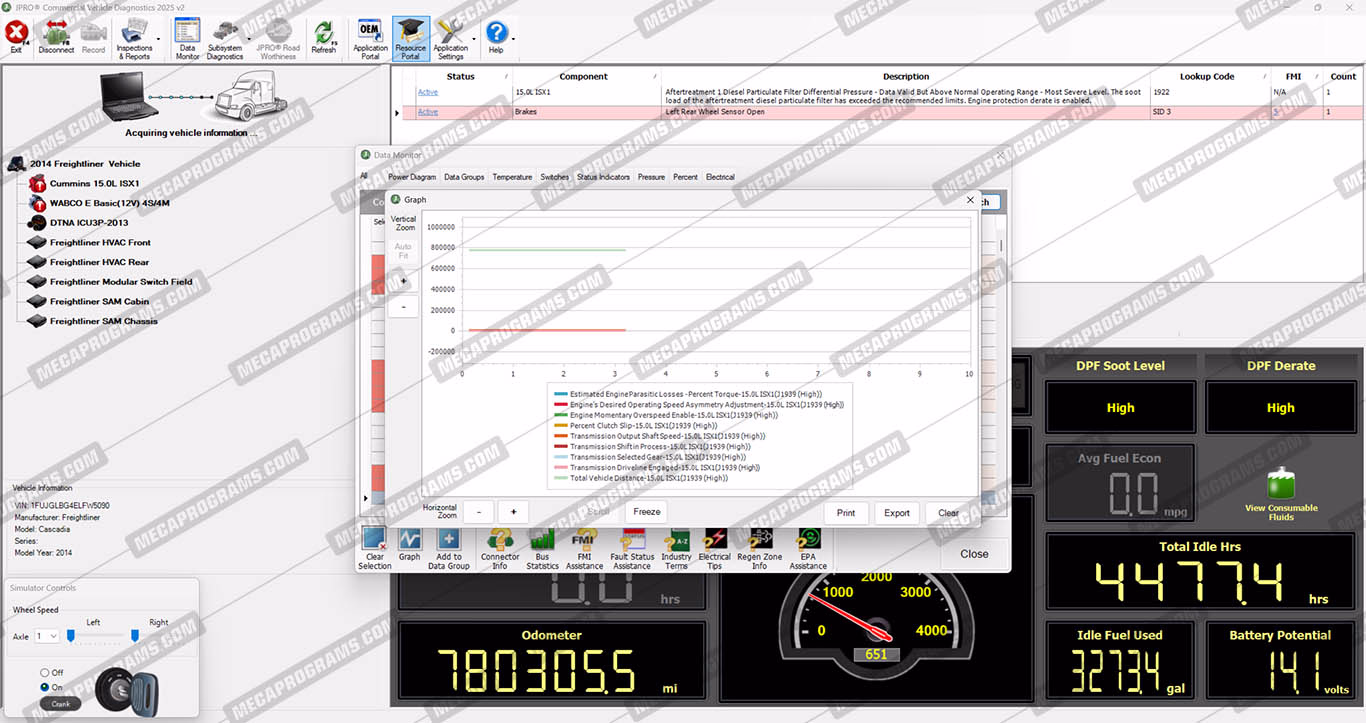Screen dimensions: 1366x723
Task: Switch to the Switches tab
Action: (x=555, y=177)
